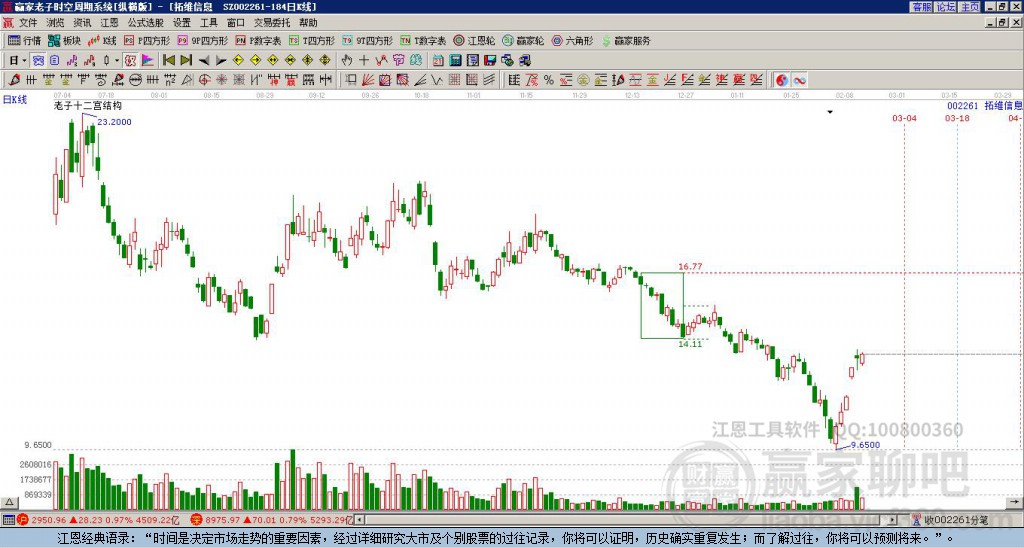Click the 03-04 date marker
This screenshot has width=1024, height=548.
pyautogui.click(x=904, y=118)
